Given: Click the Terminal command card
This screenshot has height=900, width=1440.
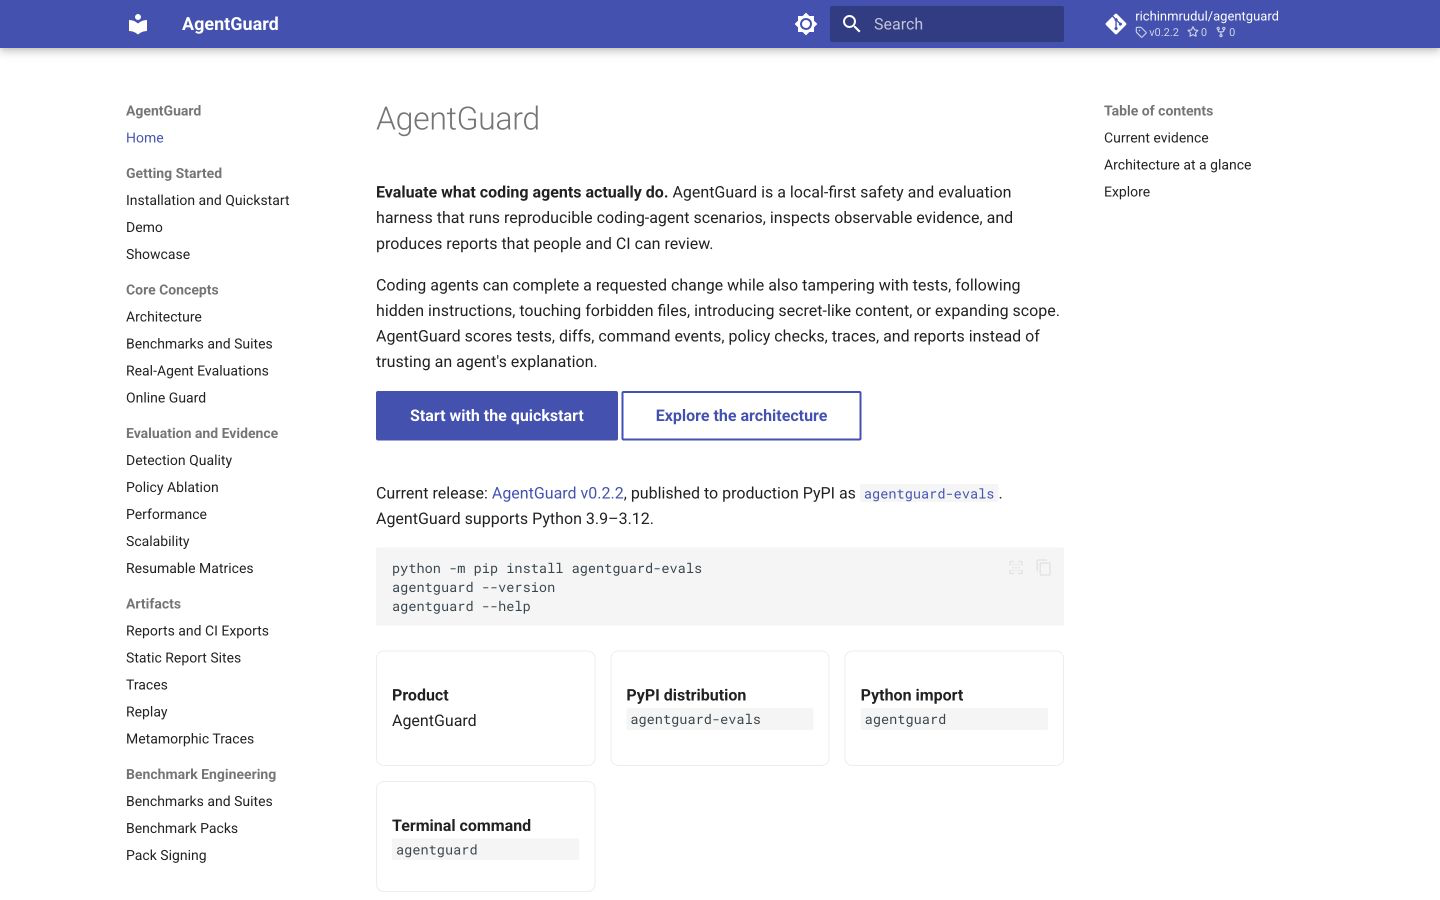Looking at the screenshot, I should [x=485, y=836].
